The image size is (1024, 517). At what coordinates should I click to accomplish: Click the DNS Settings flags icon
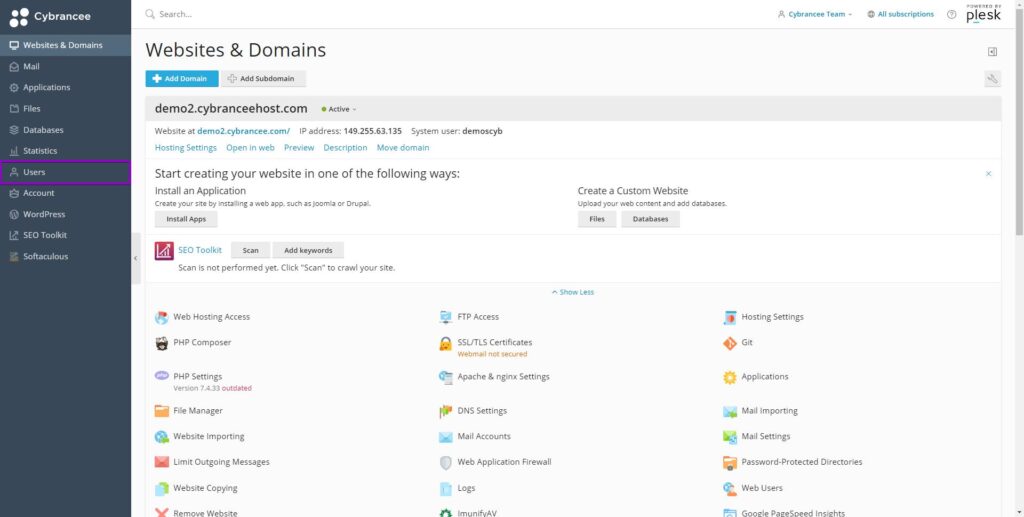(445, 411)
